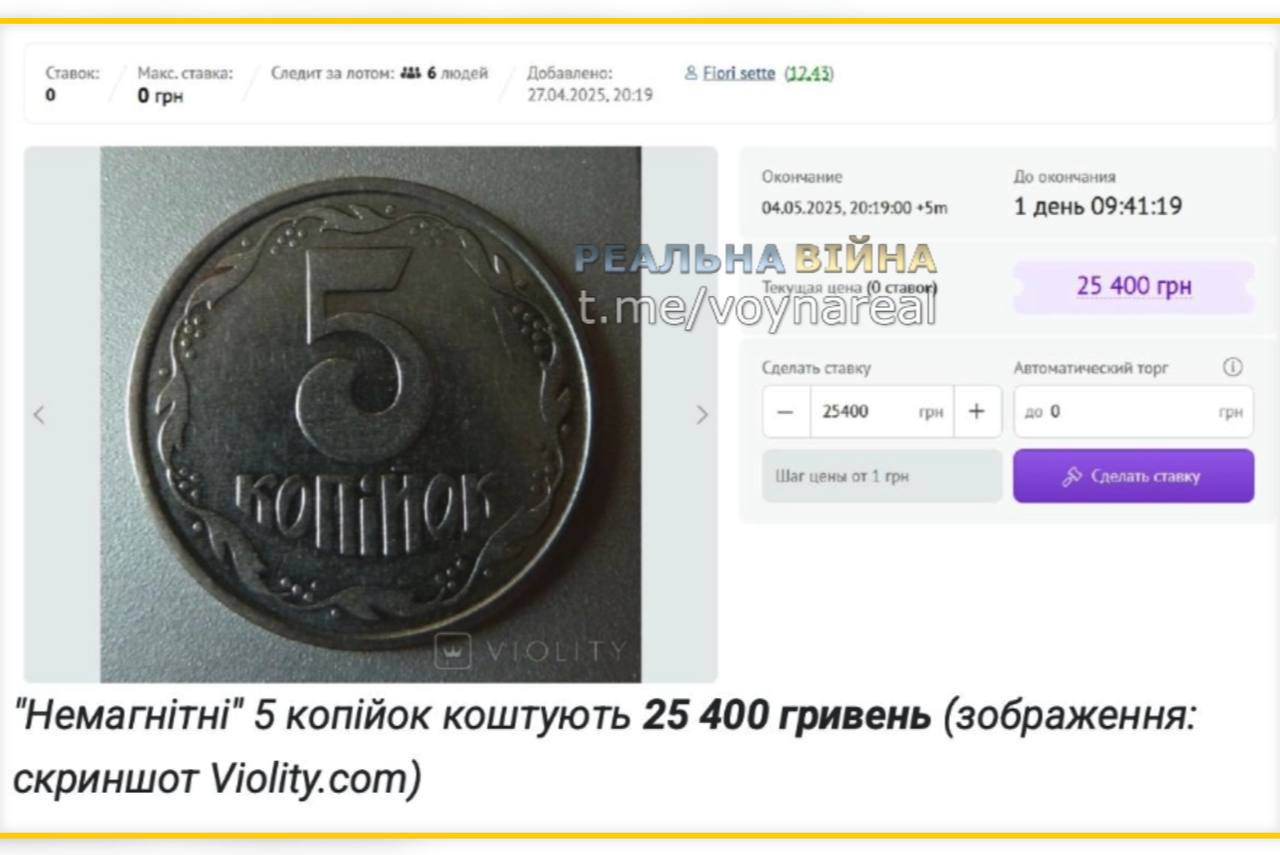Open the automatic bidding info icon
This screenshot has height=855, width=1280.
tap(1233, 367)
